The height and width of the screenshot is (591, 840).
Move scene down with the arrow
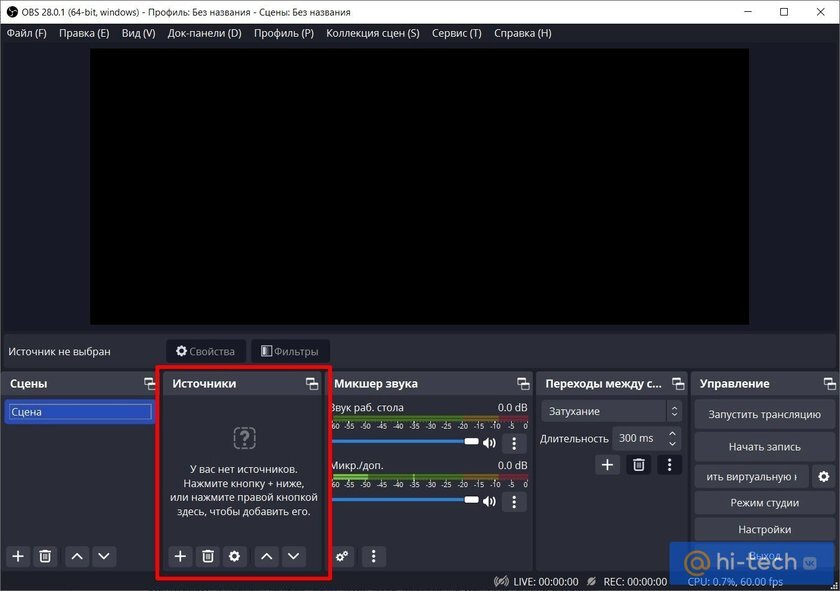click(104, 556)
